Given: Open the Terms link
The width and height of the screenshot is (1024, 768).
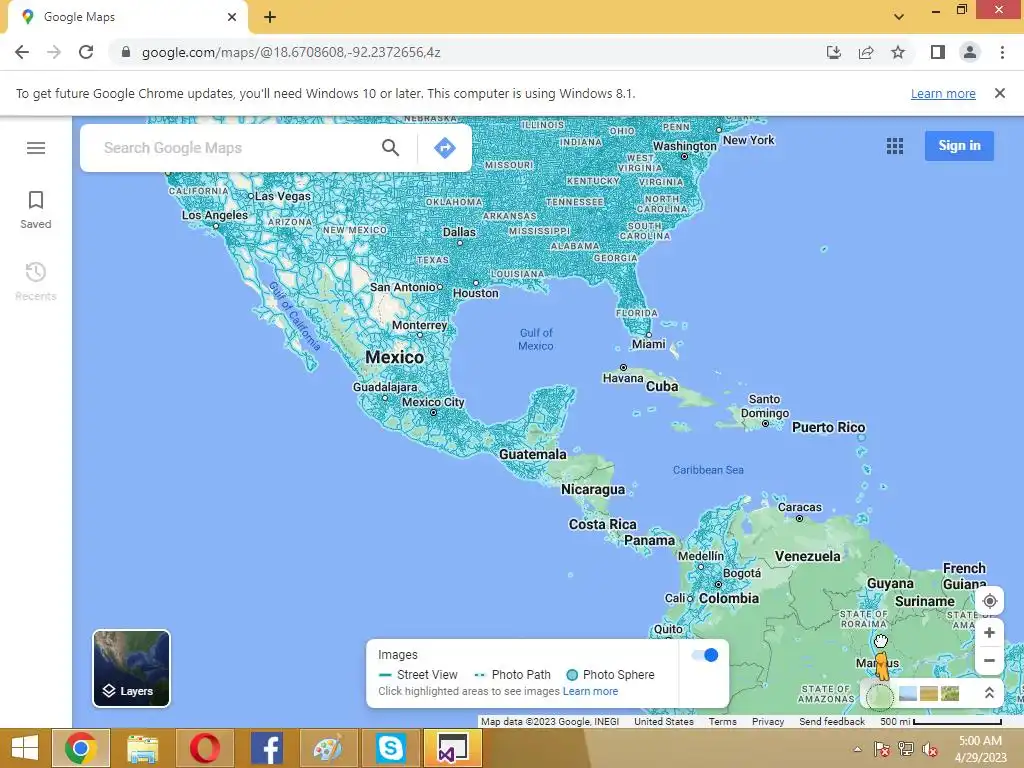Looking at the screenshot, I should tap(722, 722).
